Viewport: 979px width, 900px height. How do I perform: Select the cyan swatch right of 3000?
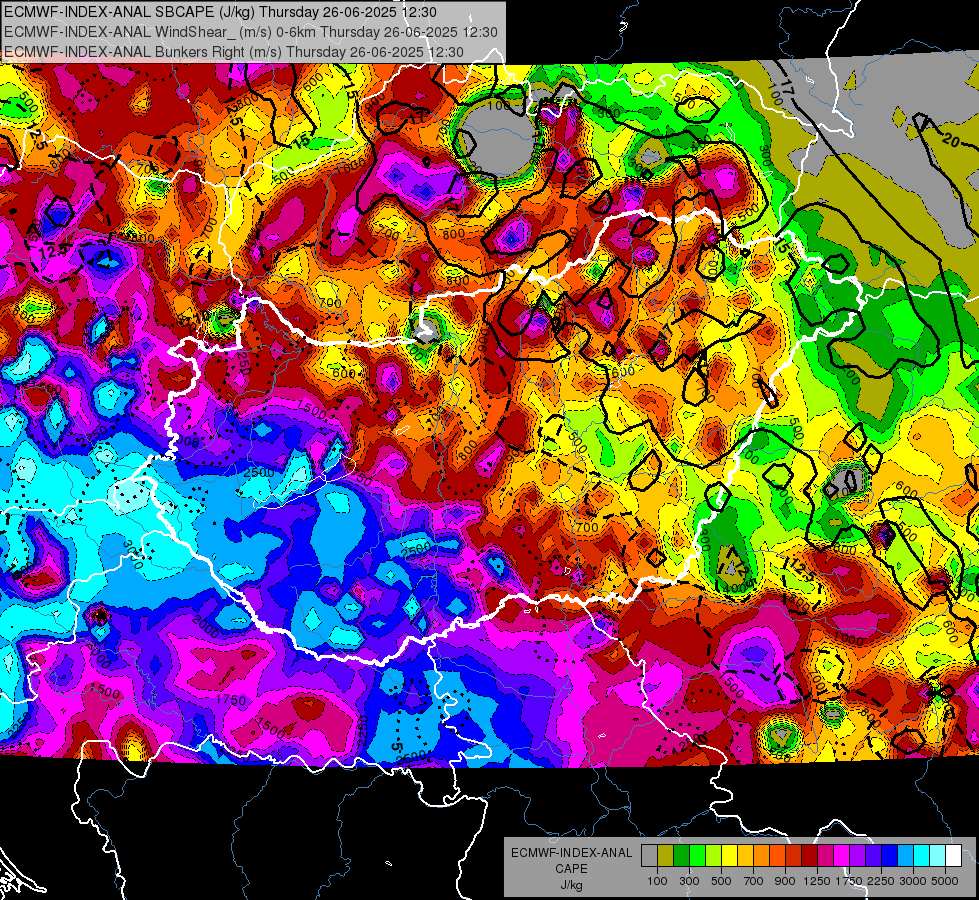pos(922,855)
